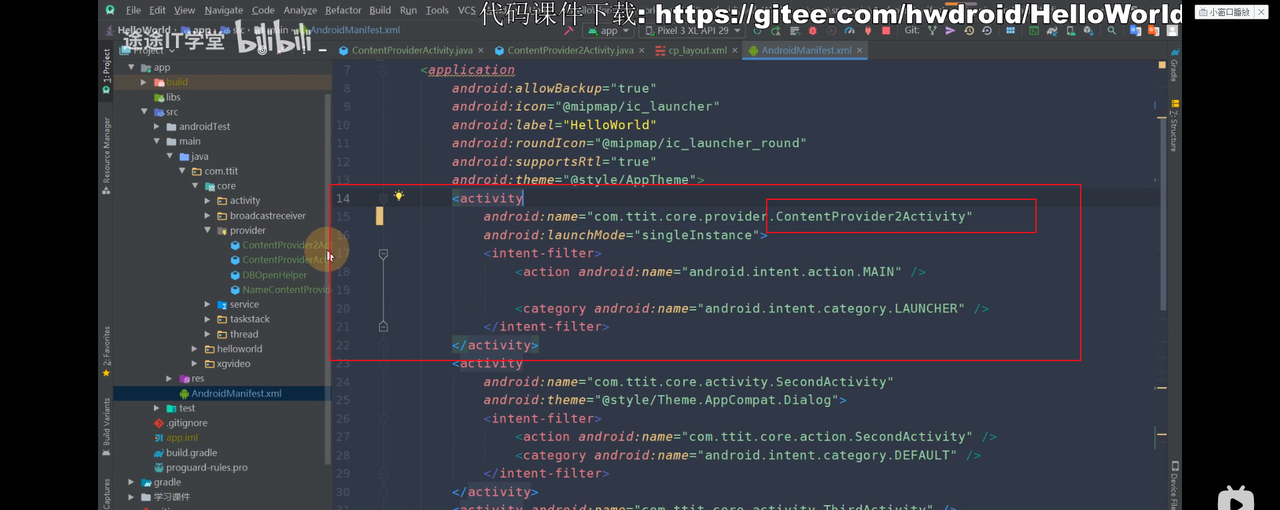Expand the build folder
Viewport: 1280px width, 510px height.
coord(144,82)
